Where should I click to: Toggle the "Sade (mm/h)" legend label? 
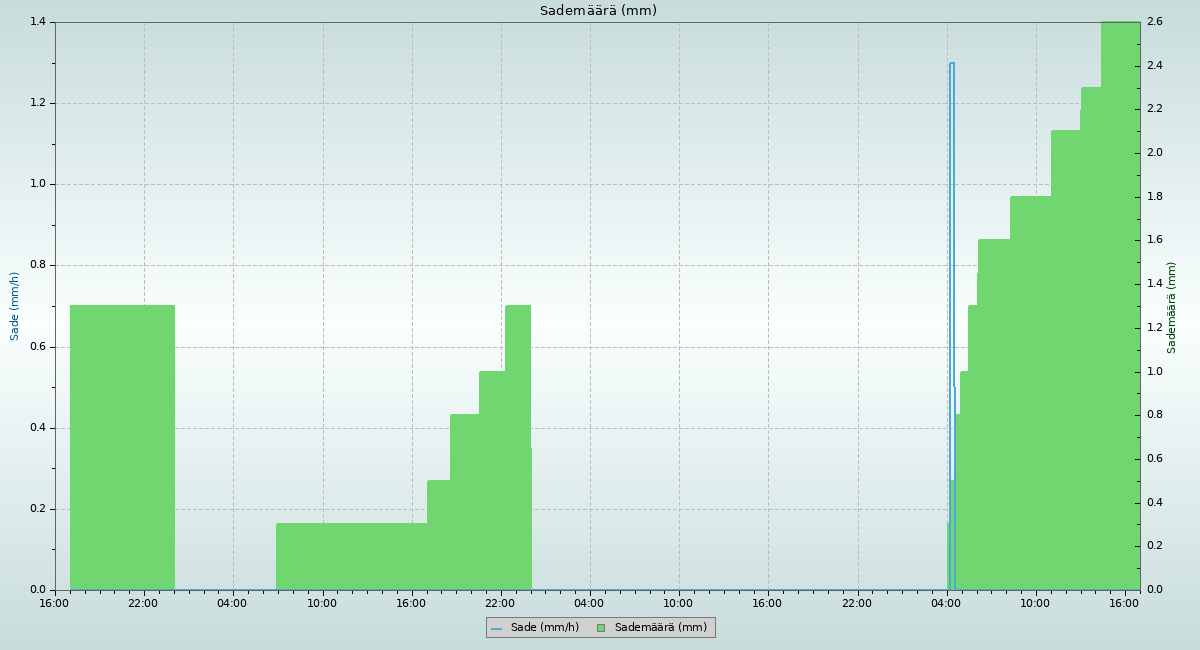click(544, 628)
